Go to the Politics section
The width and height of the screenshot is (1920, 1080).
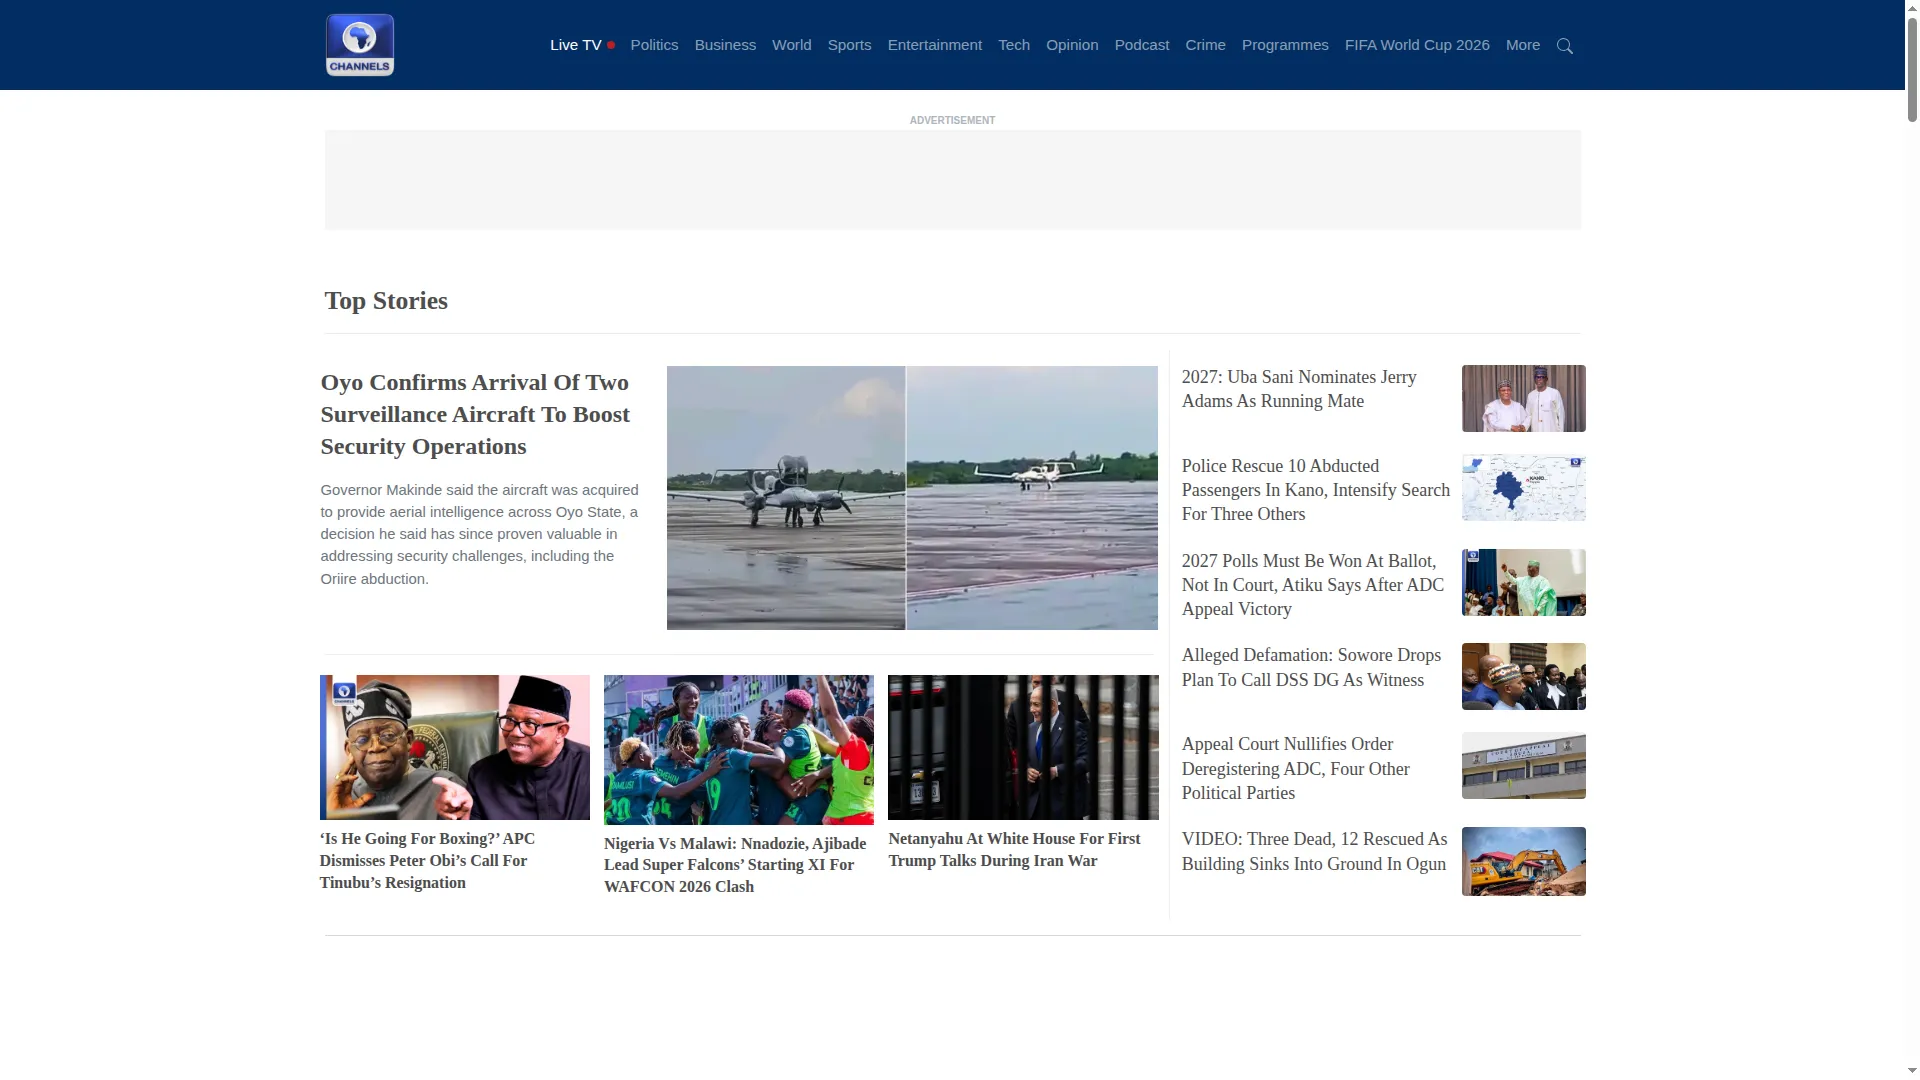click(x=654, y=45)
